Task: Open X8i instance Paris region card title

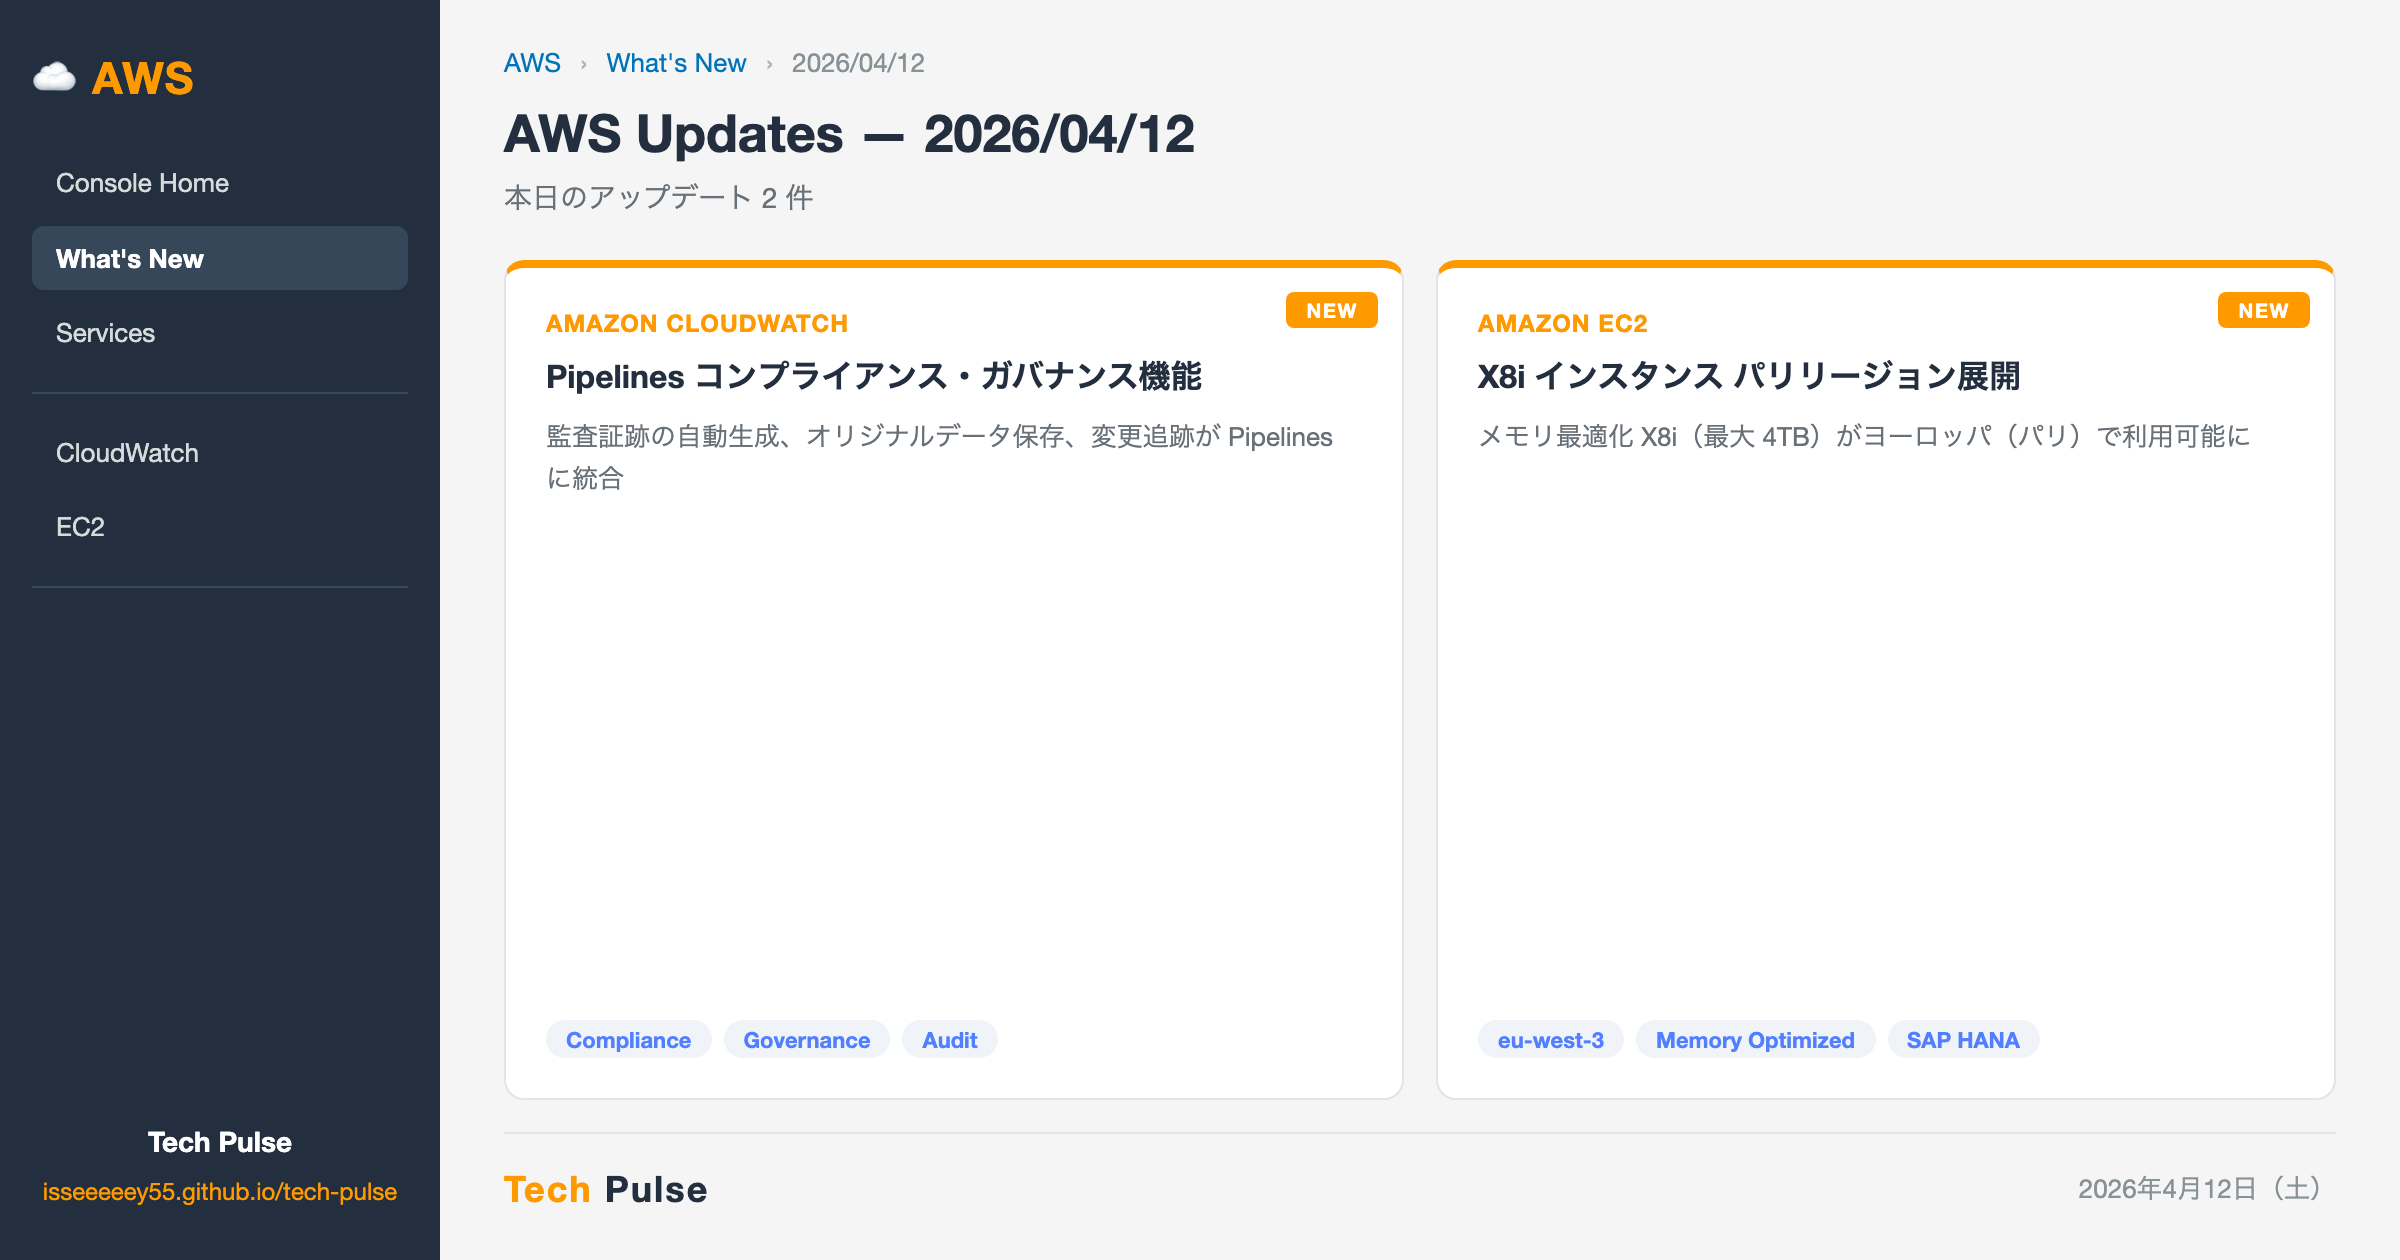Action: coord(1748,377)
